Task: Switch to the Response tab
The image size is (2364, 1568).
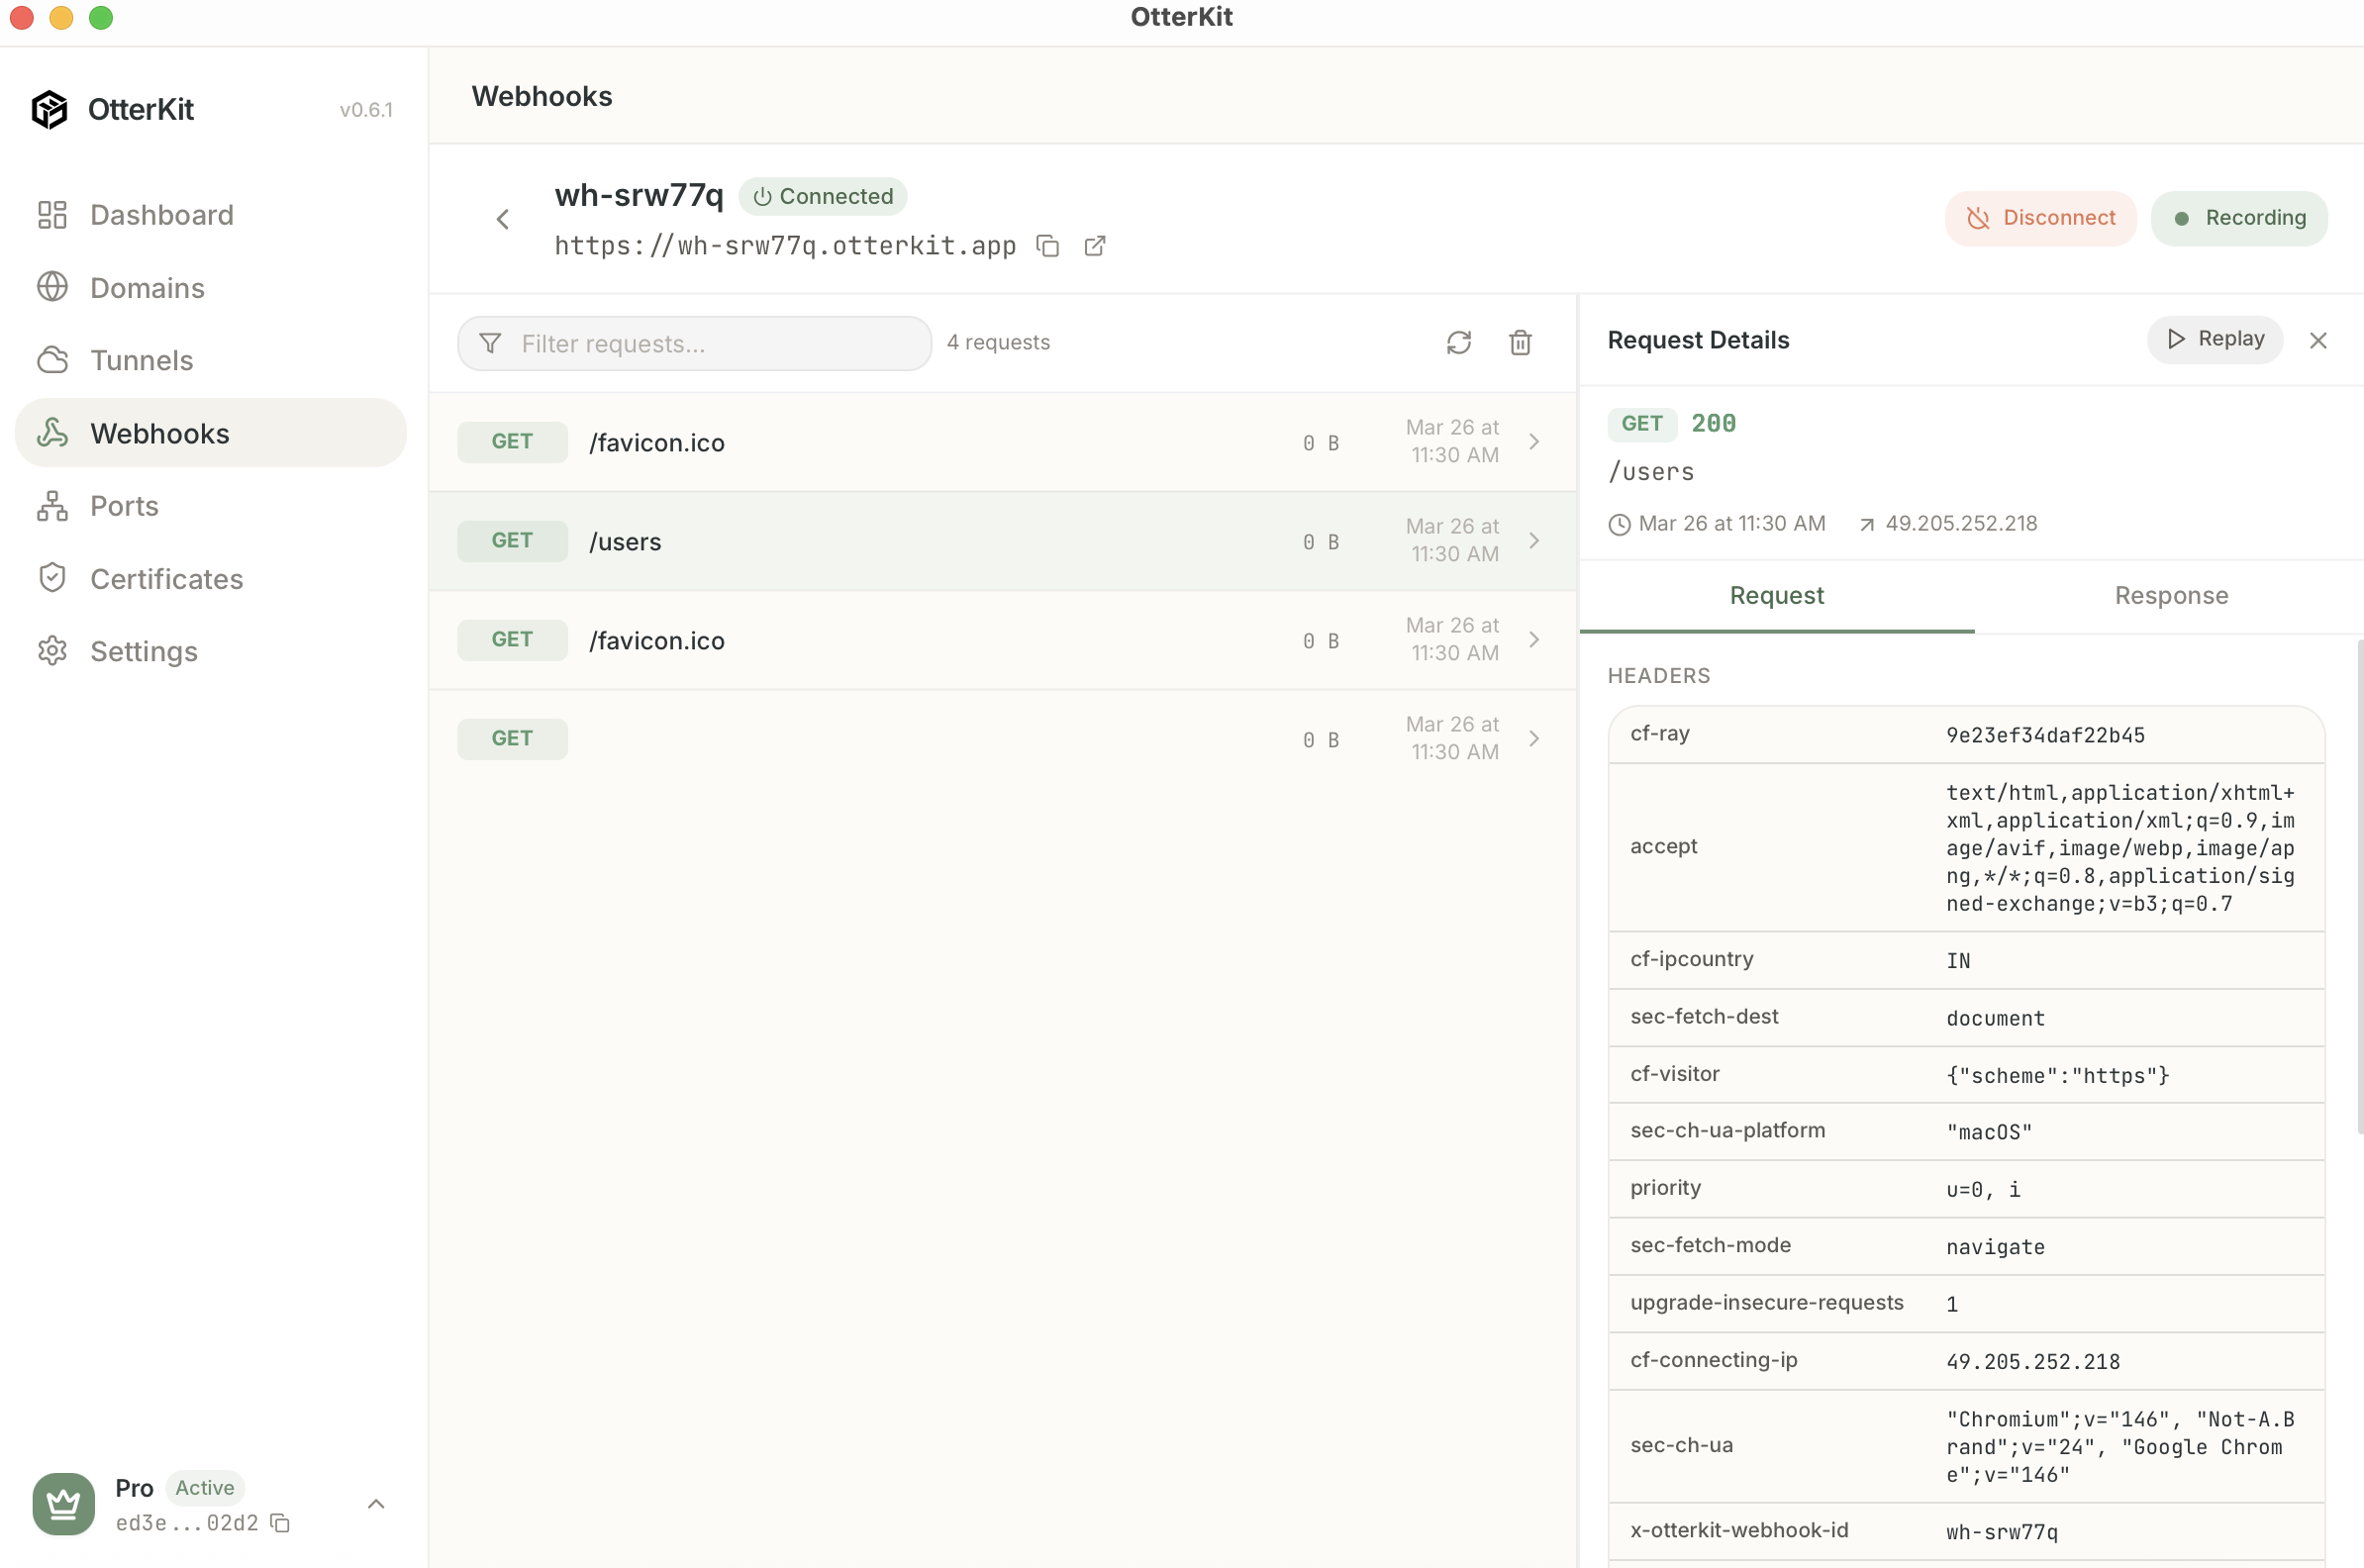Action: click(2170, 596)
